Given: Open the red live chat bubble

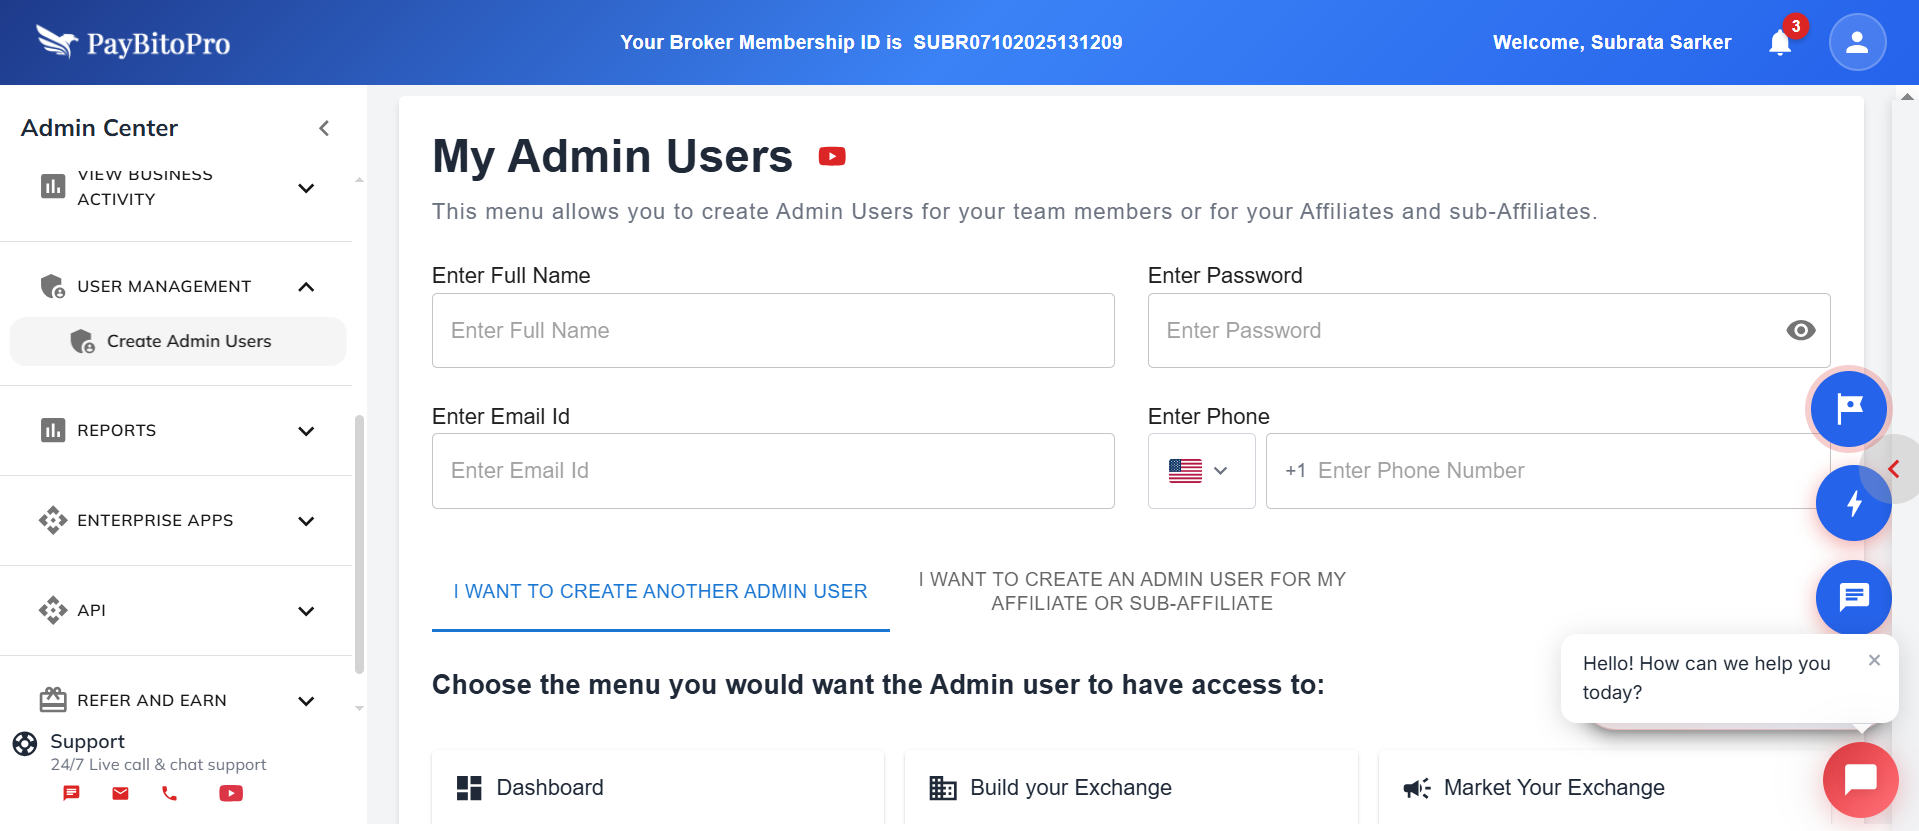Looking at the screenshot, I should (x=1860, y=779).
